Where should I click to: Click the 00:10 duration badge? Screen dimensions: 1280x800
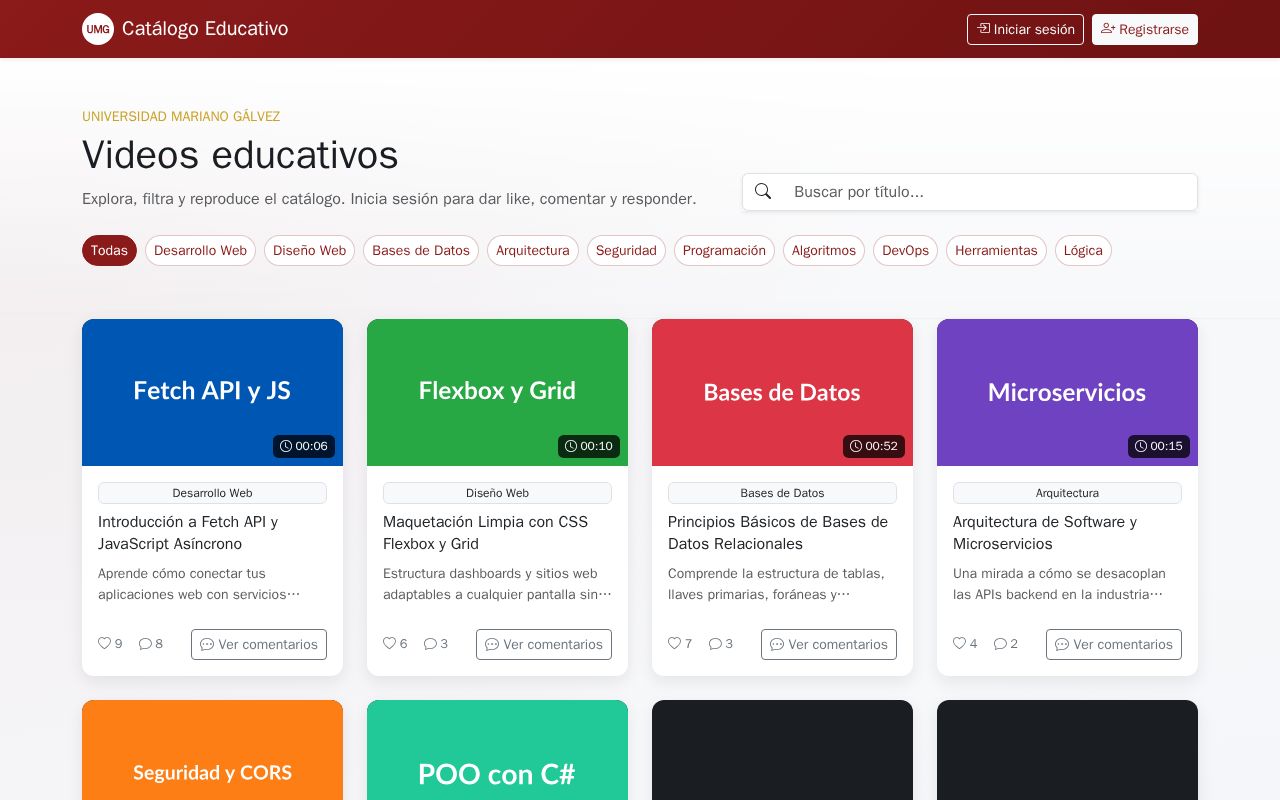(589, 446)
